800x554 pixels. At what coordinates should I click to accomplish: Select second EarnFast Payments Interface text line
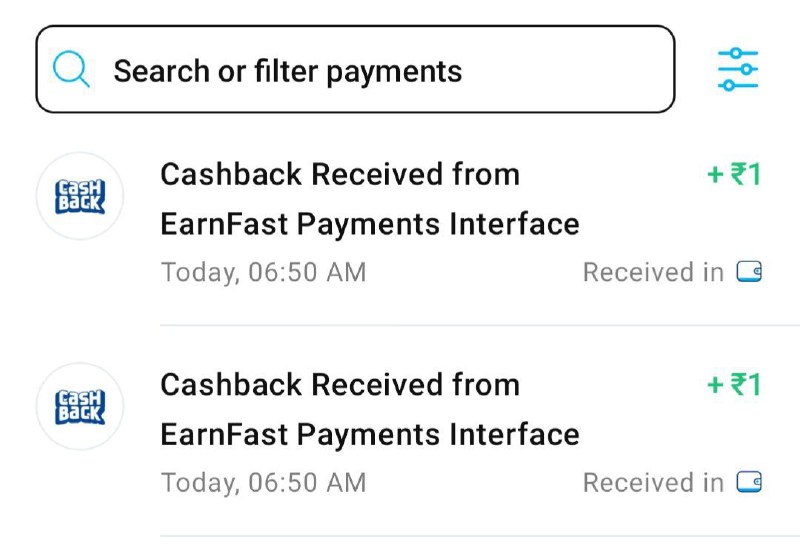(x=370, y=434)
